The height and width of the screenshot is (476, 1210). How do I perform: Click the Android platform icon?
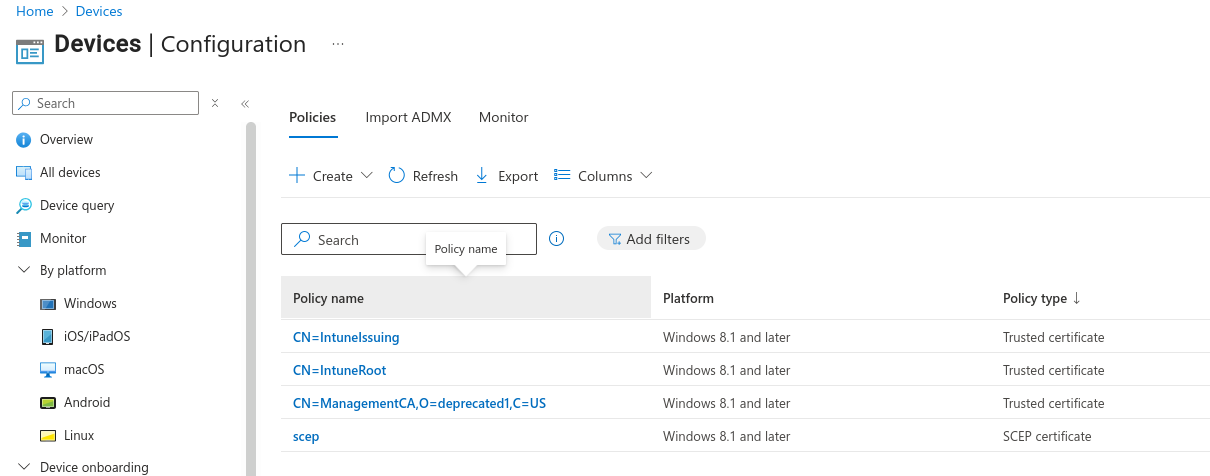[x=48, y=403]
